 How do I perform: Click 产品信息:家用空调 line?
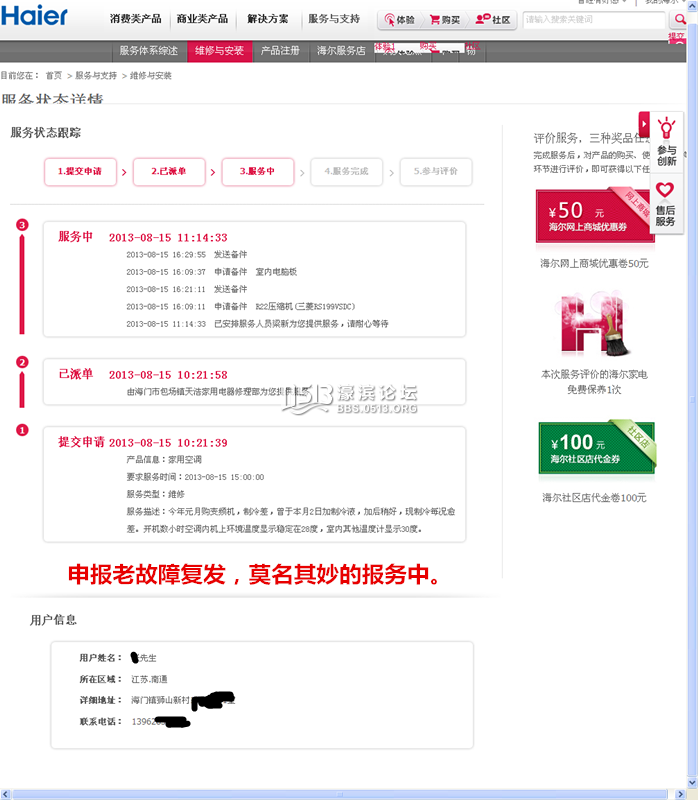tap(164, 460)
